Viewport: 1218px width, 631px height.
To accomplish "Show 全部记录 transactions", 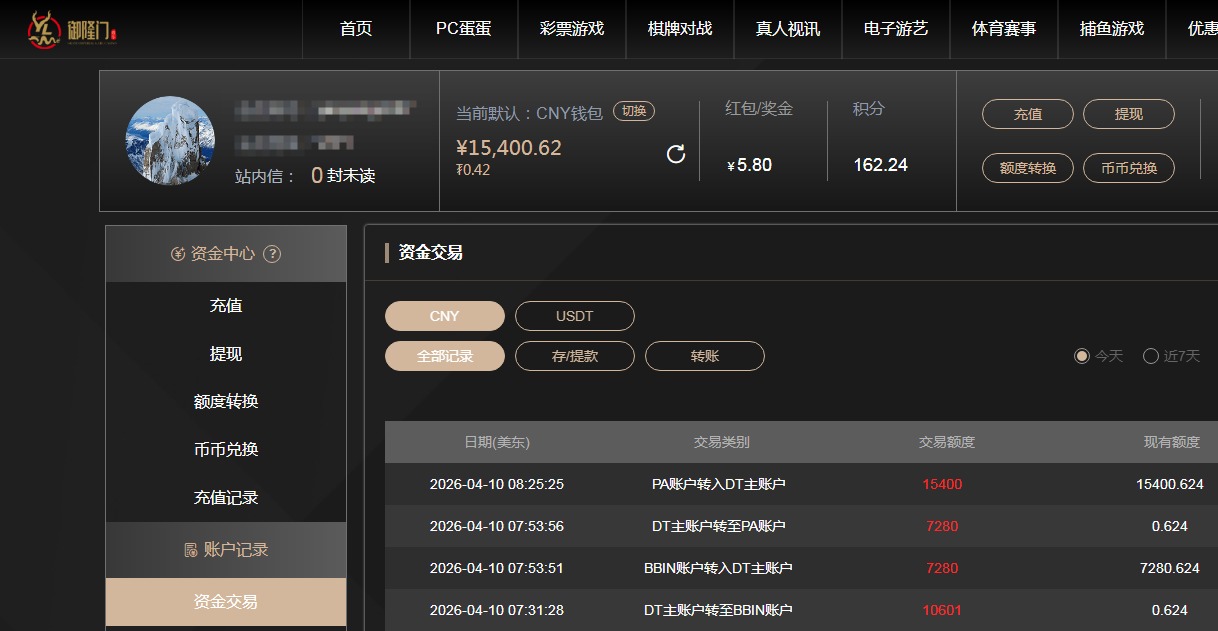I will (x=444, y=356).
